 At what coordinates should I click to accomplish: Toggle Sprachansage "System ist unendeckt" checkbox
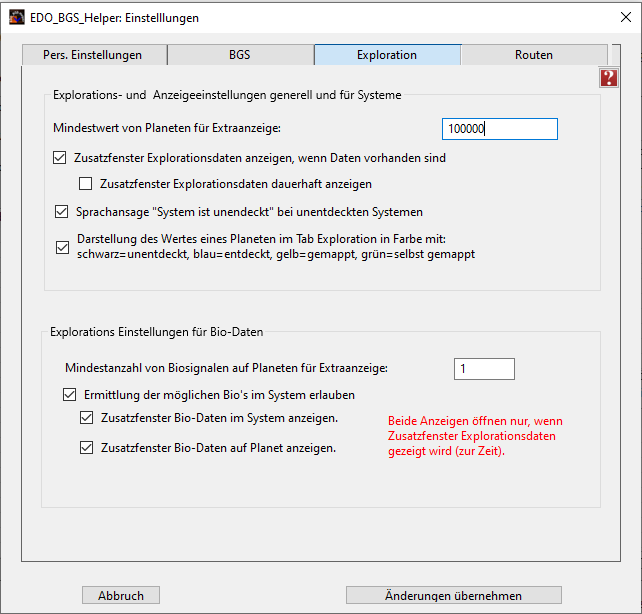(62, 211)
